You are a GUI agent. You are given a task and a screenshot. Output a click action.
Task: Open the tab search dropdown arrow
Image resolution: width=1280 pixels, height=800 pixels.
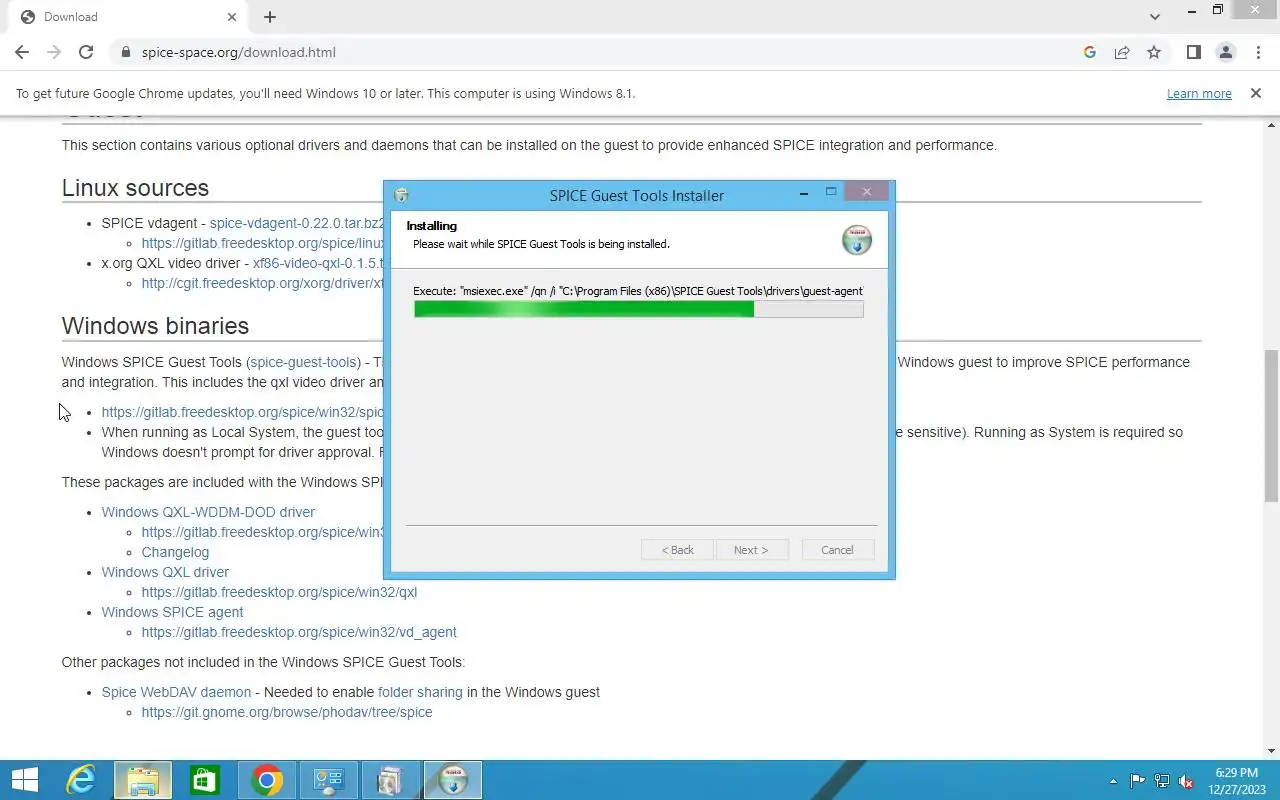point(1155,16)
